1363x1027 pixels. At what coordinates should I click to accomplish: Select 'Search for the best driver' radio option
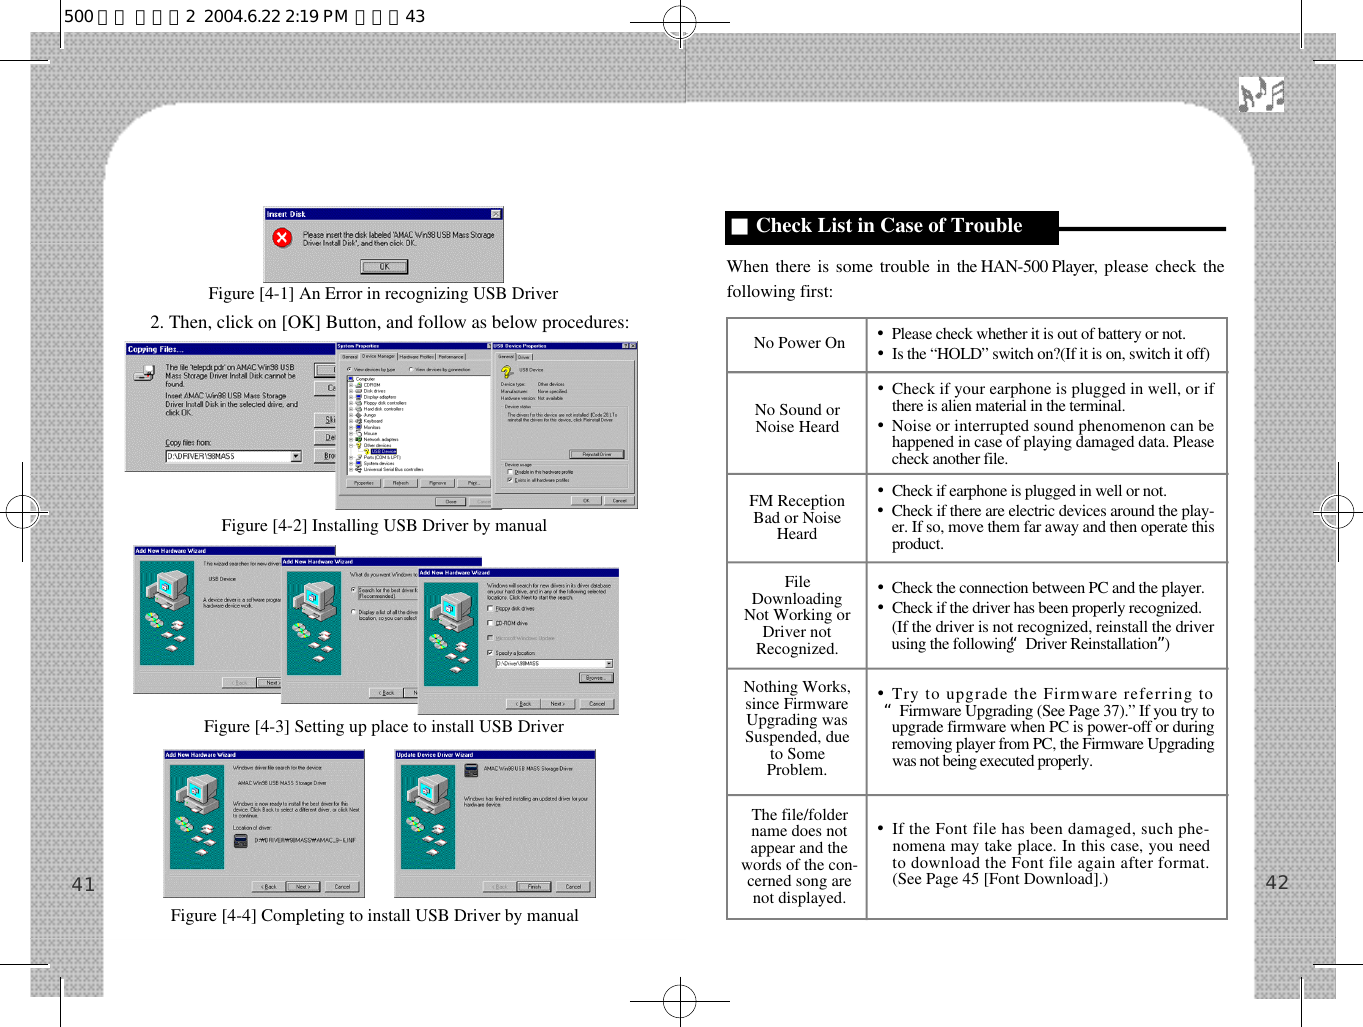(x=353, y=590)
